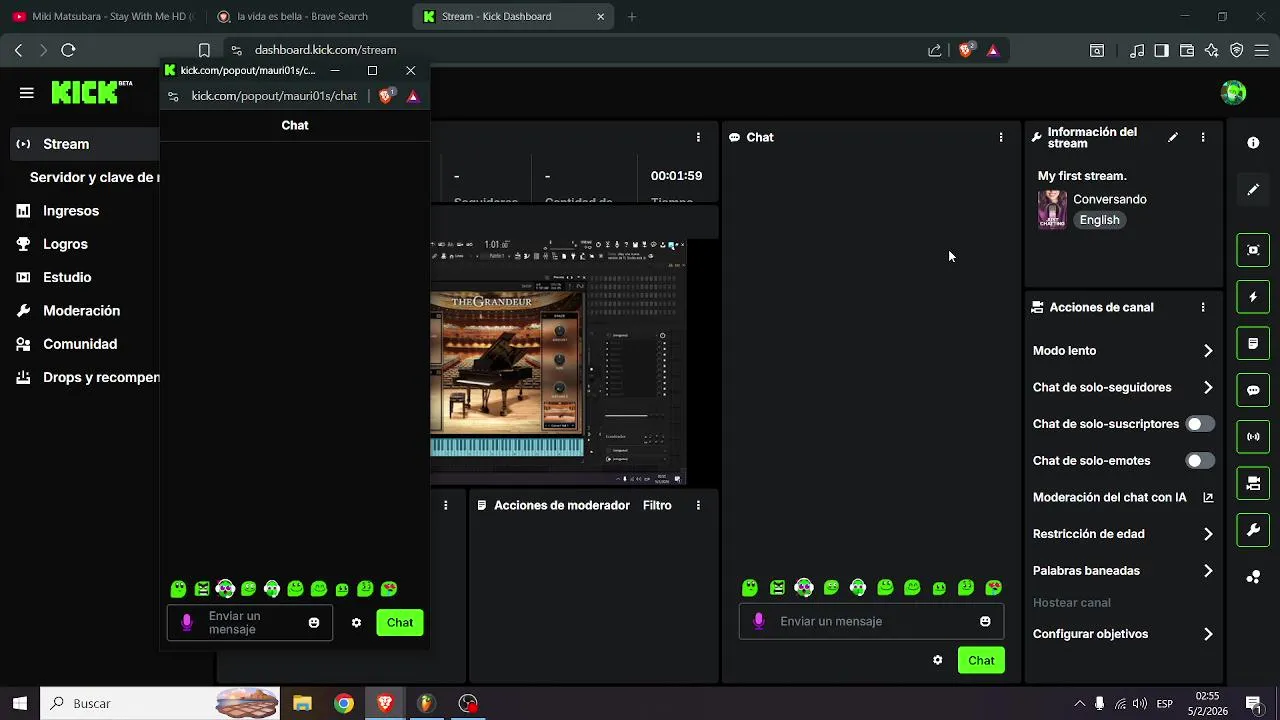
Task: Click the 00:01:59 stream timer
Action: tap(676, 176)
